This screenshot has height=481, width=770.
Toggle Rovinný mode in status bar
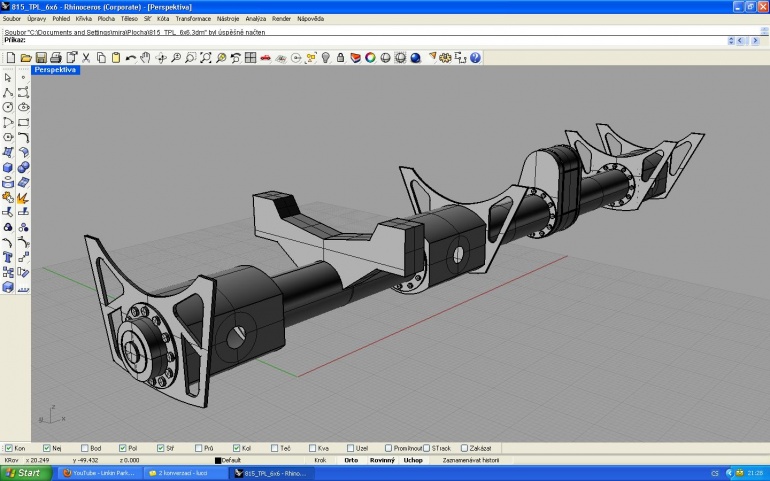coord(382,460)
